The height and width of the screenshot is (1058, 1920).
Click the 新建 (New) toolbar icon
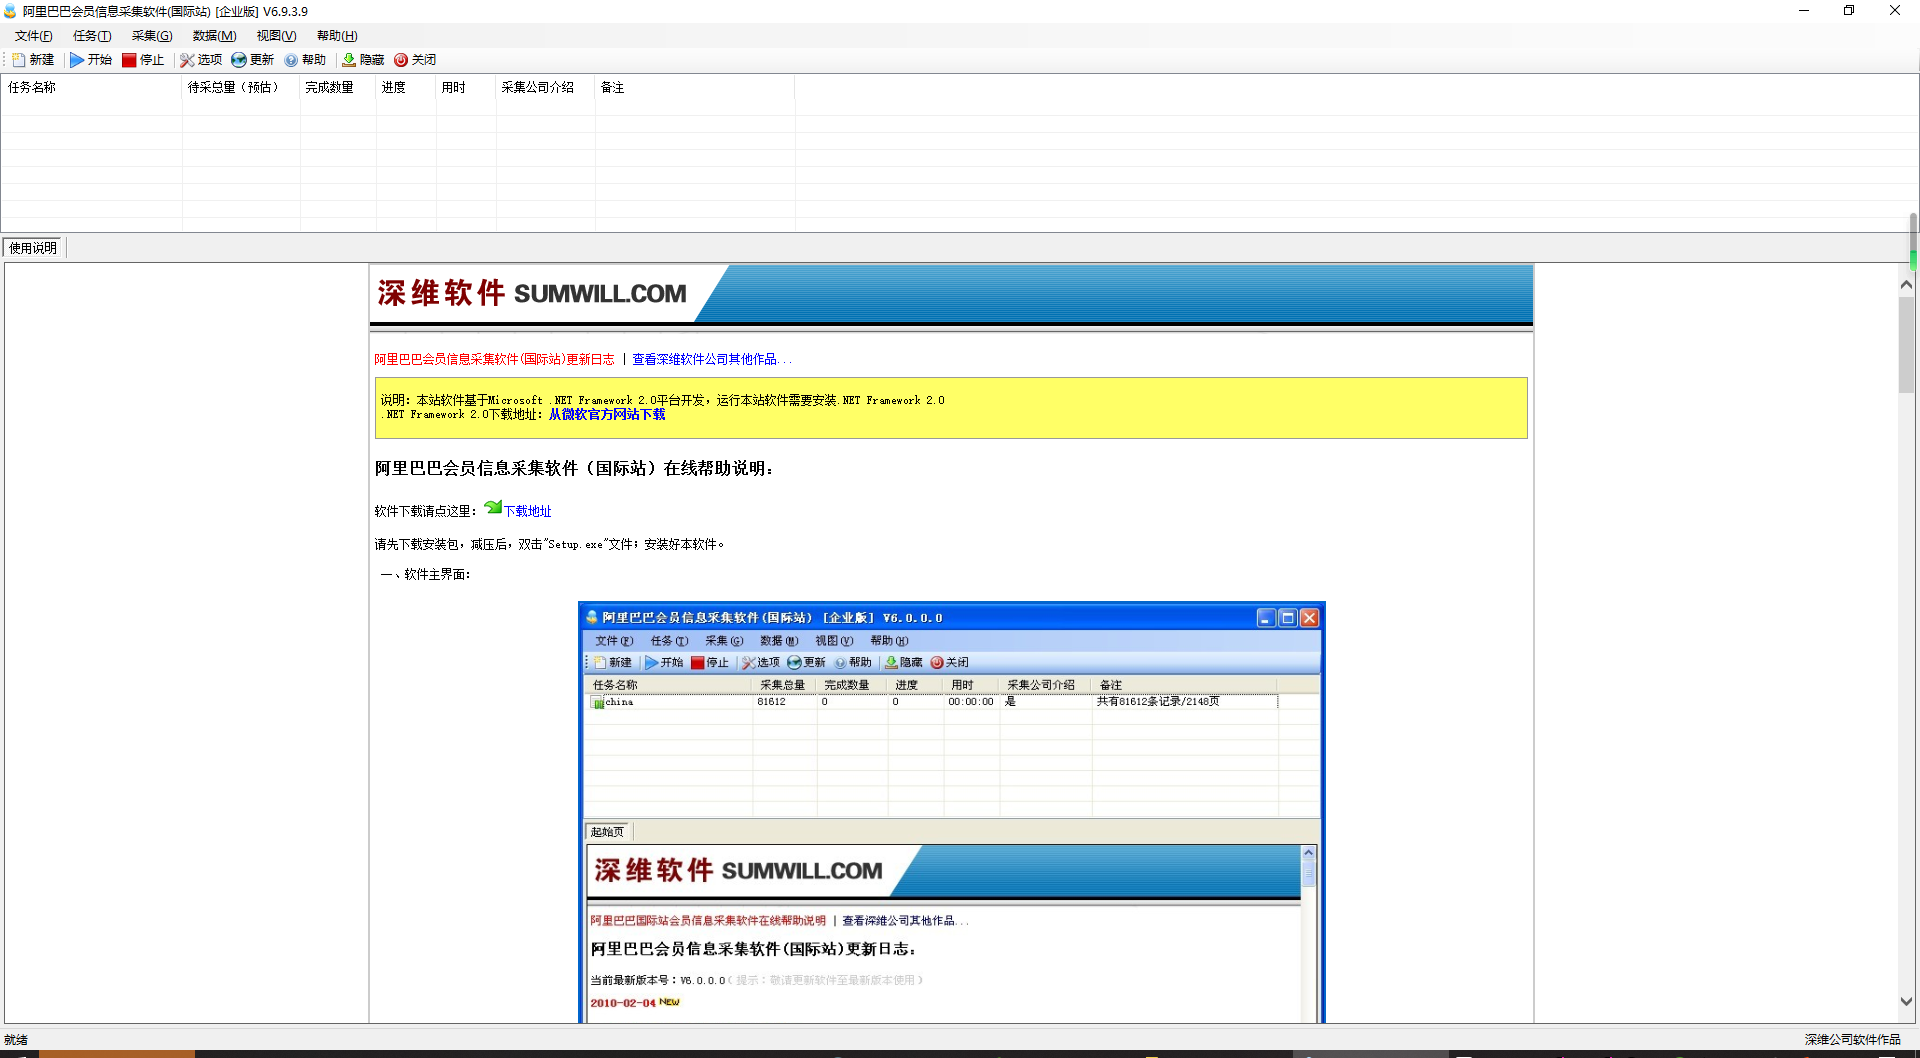(x=33, y=60)
